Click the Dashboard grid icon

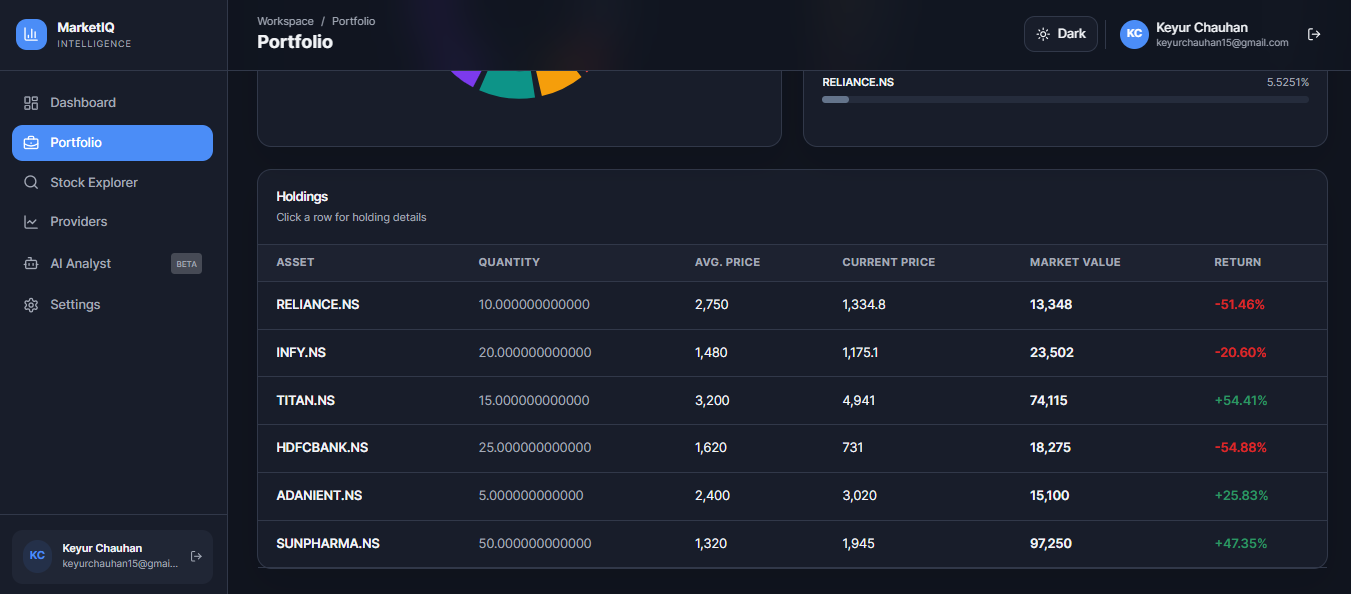click(31, 103)
